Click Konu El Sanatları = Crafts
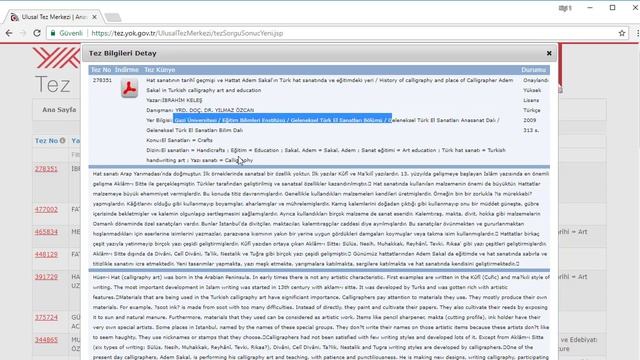640x360 pixels. click(180, 140)
